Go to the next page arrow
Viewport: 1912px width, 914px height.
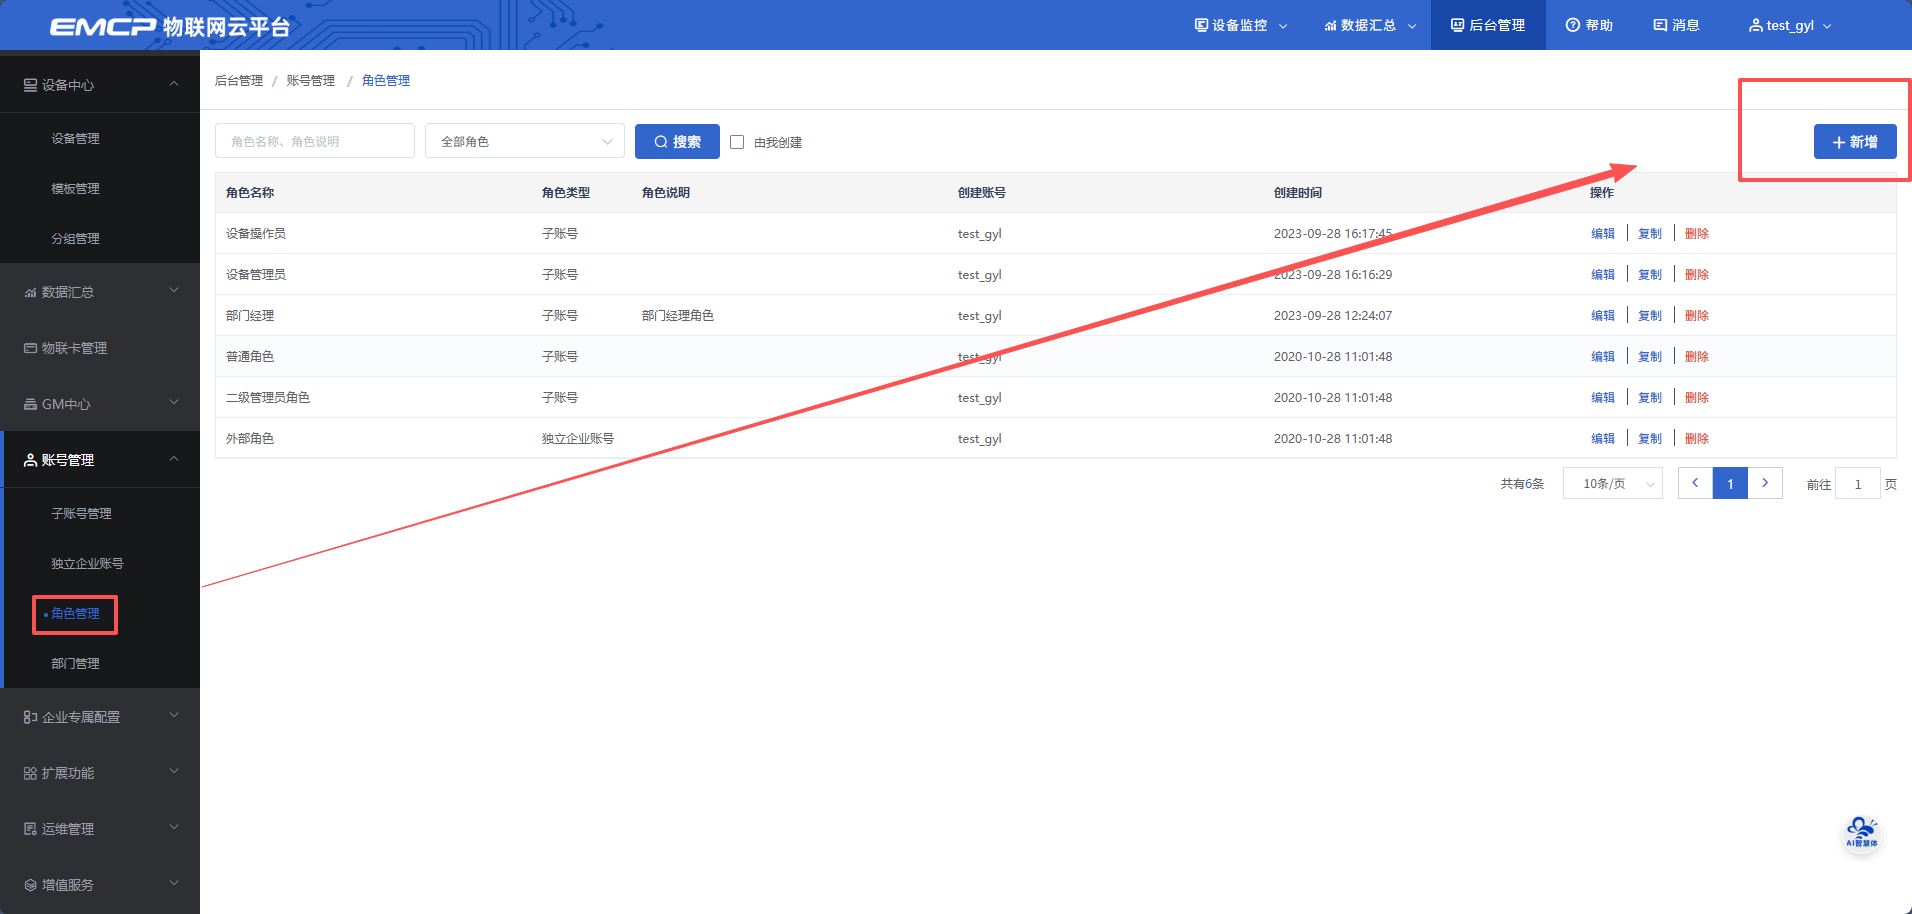pyautogui.click(x=1765, y=483)
